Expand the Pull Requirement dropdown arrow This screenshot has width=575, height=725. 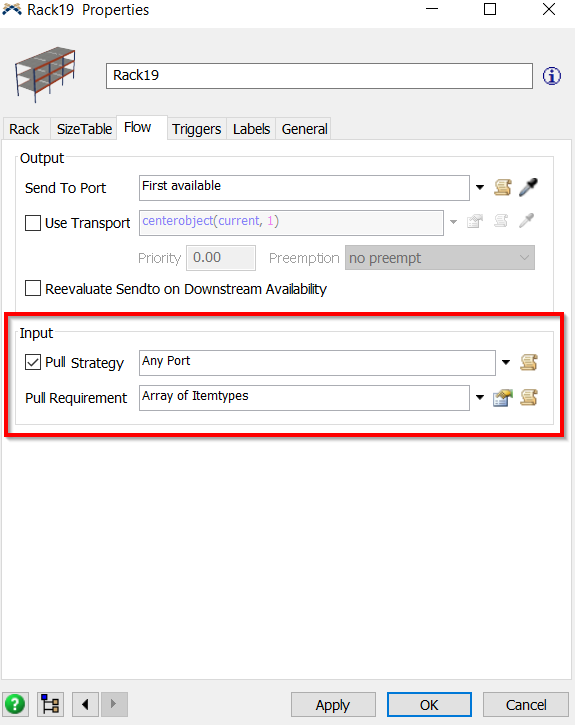tap(480, 398)
